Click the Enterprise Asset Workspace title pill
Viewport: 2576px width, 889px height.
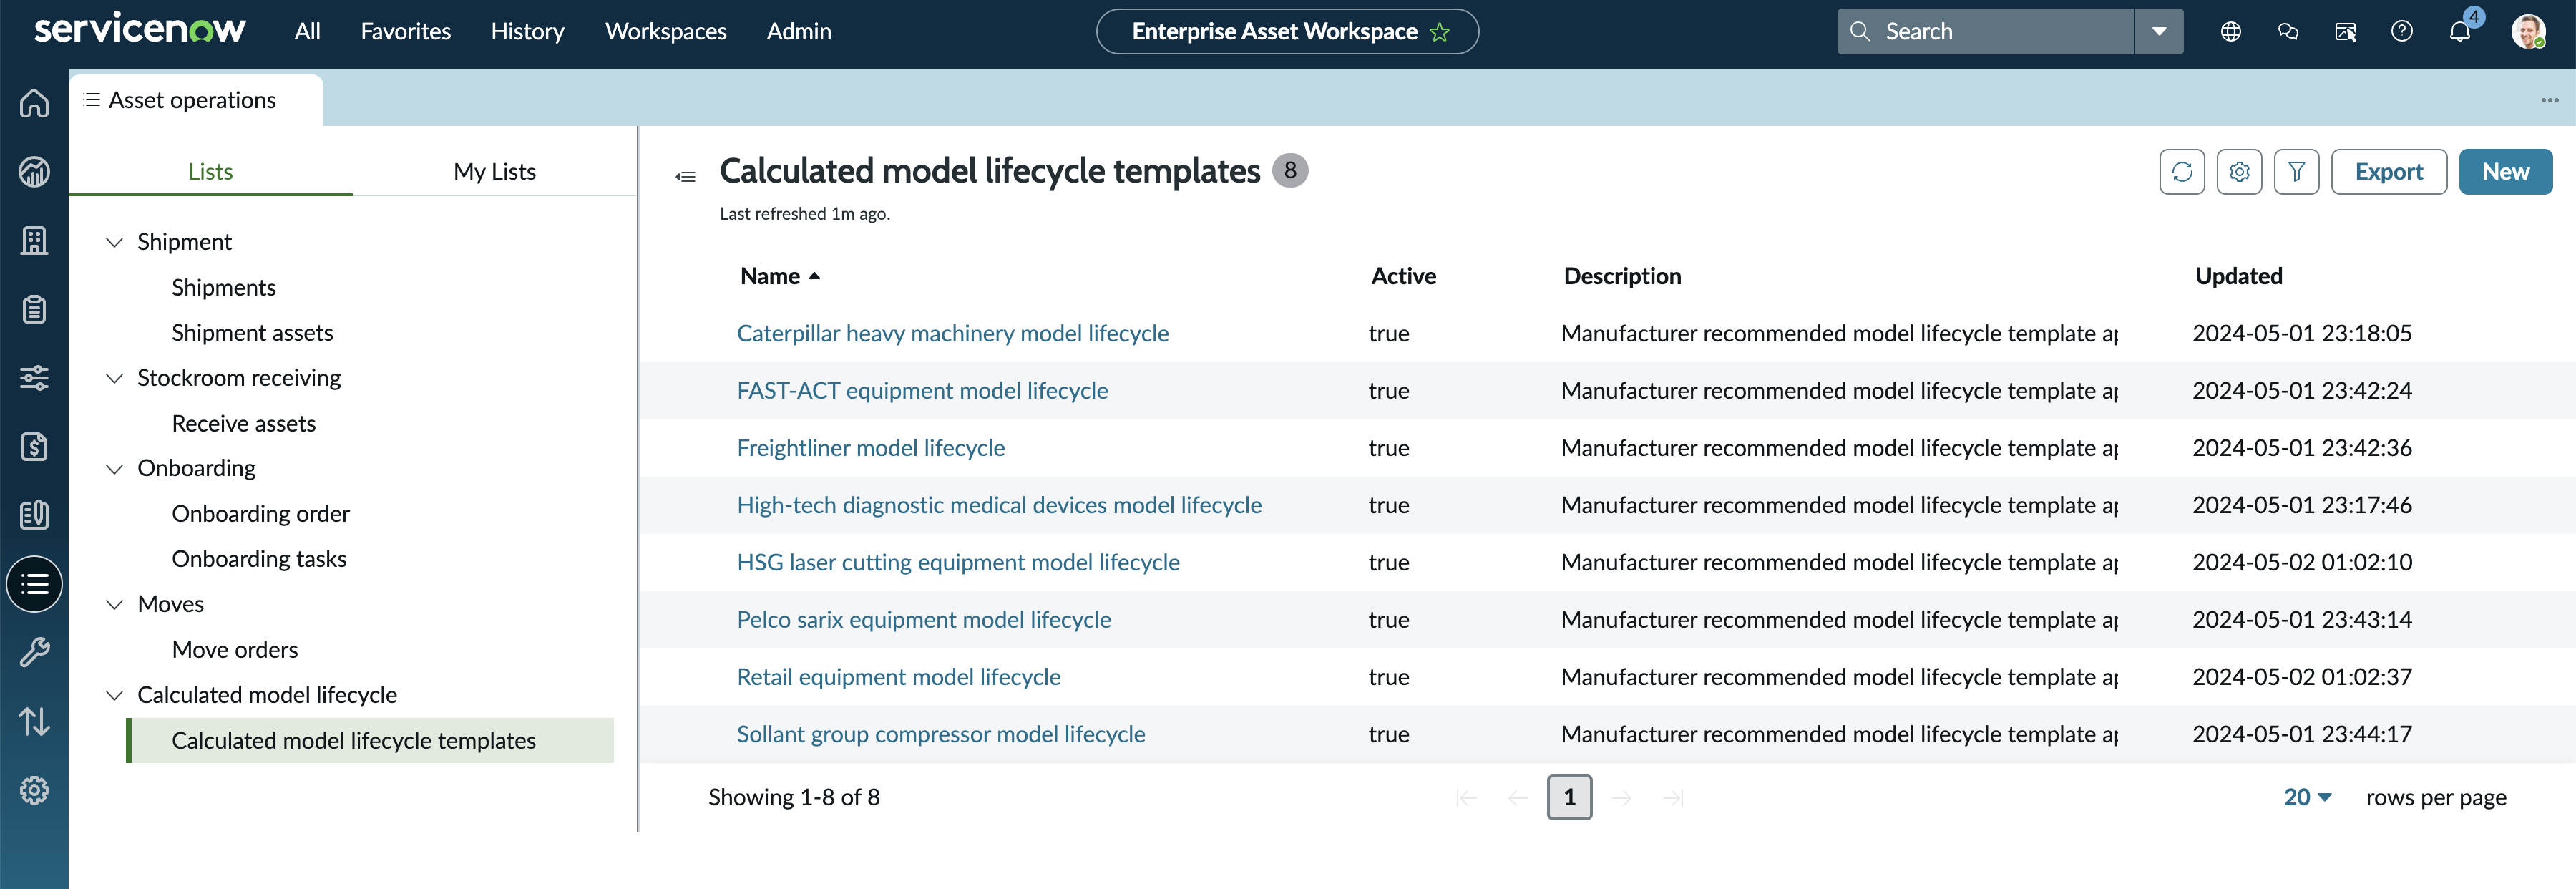click(1287, 32)
